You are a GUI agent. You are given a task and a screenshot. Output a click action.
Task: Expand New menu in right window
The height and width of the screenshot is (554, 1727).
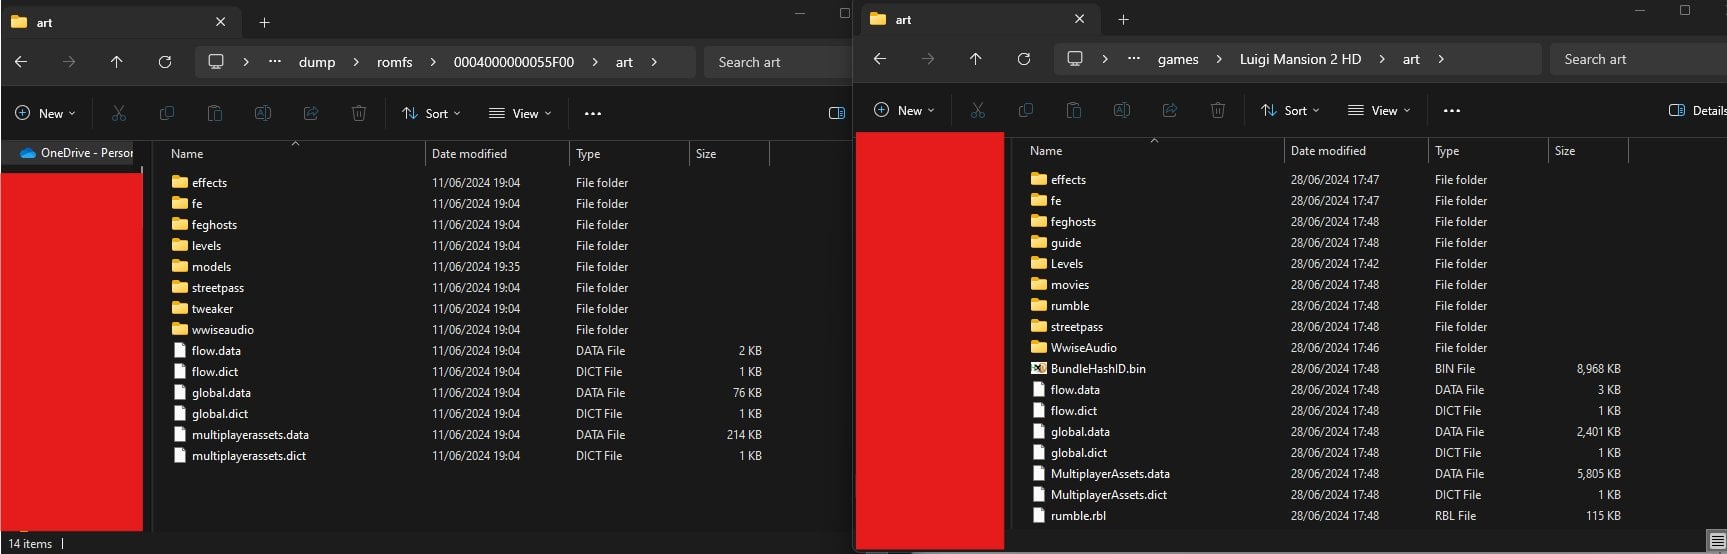pos(903,110)
